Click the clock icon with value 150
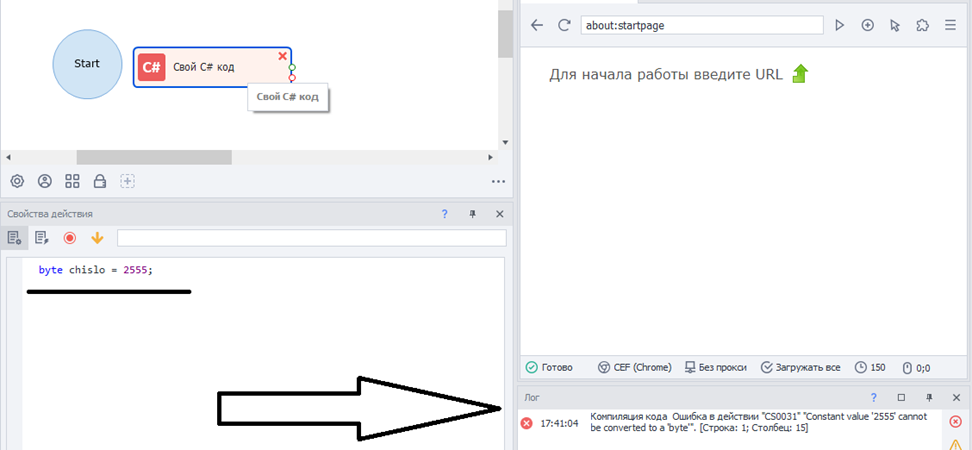Viewport: 972px width, 450px height. click(870, 367)
